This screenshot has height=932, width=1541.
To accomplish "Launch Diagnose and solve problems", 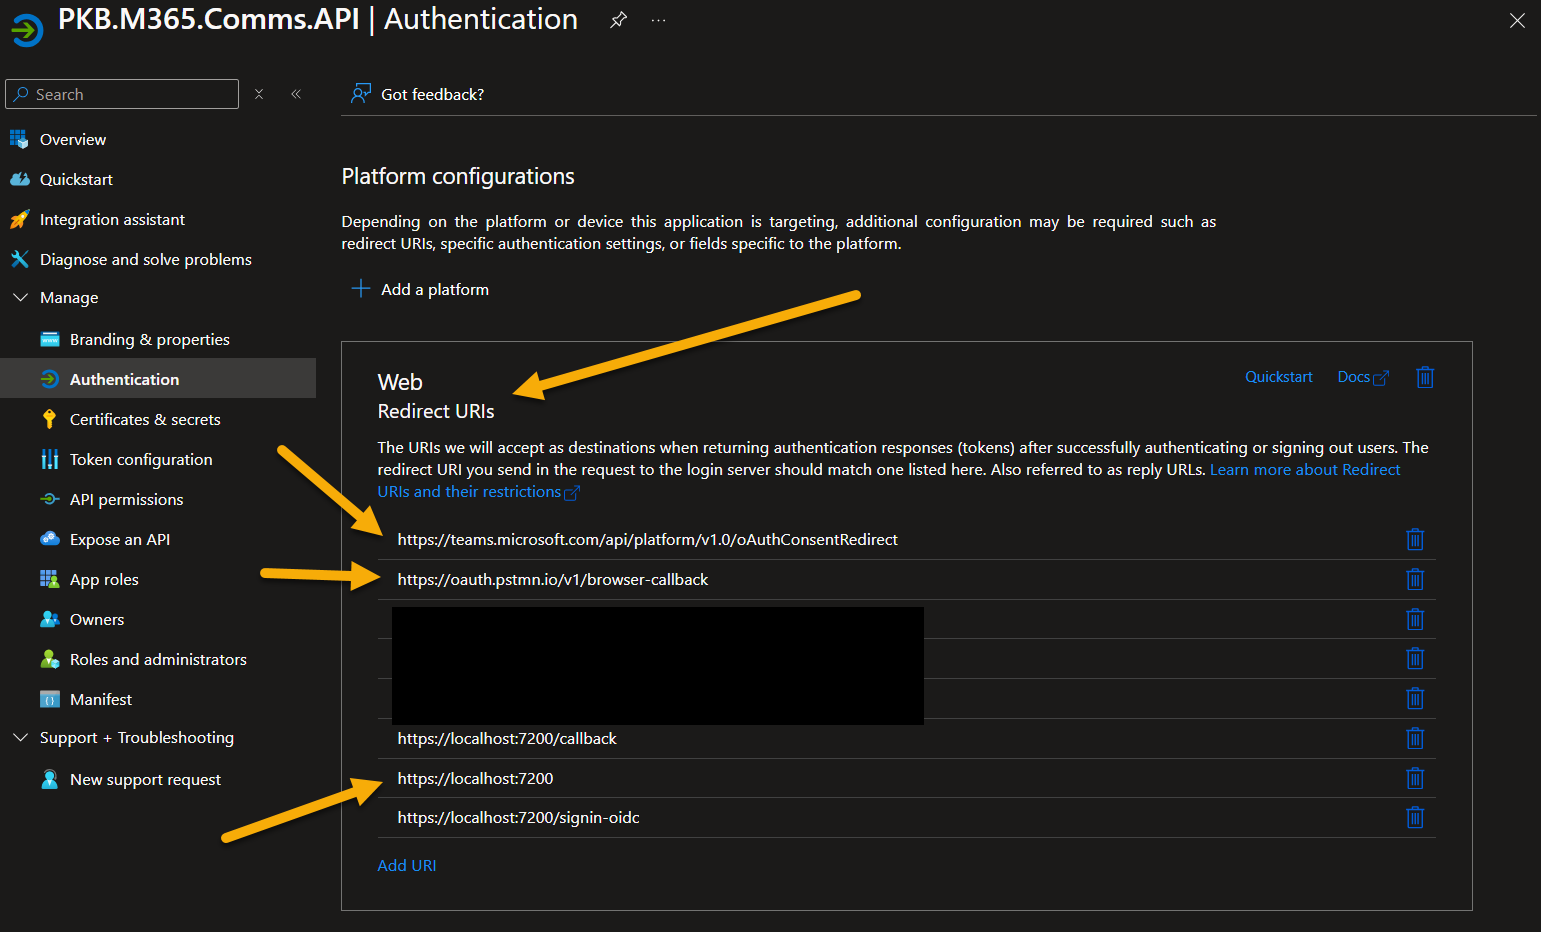I will tap(145, 259).
